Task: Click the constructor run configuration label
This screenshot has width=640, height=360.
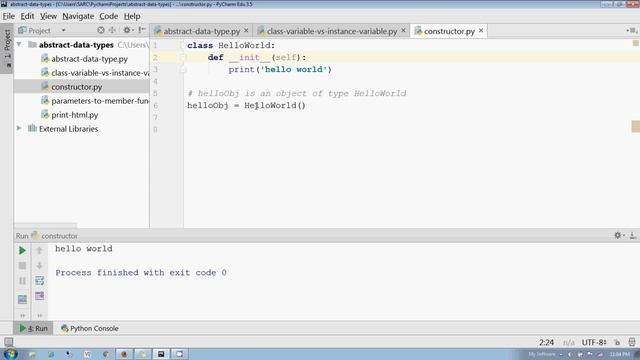Action: click(x=59, y=236)
